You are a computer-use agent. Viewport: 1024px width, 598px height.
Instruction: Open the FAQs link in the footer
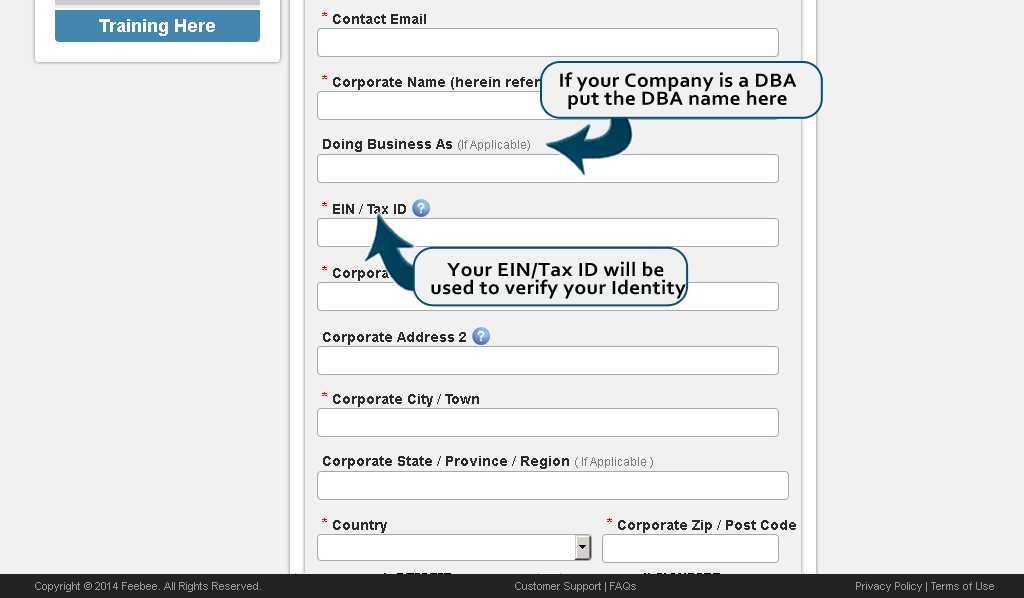(x=622, y=587)
